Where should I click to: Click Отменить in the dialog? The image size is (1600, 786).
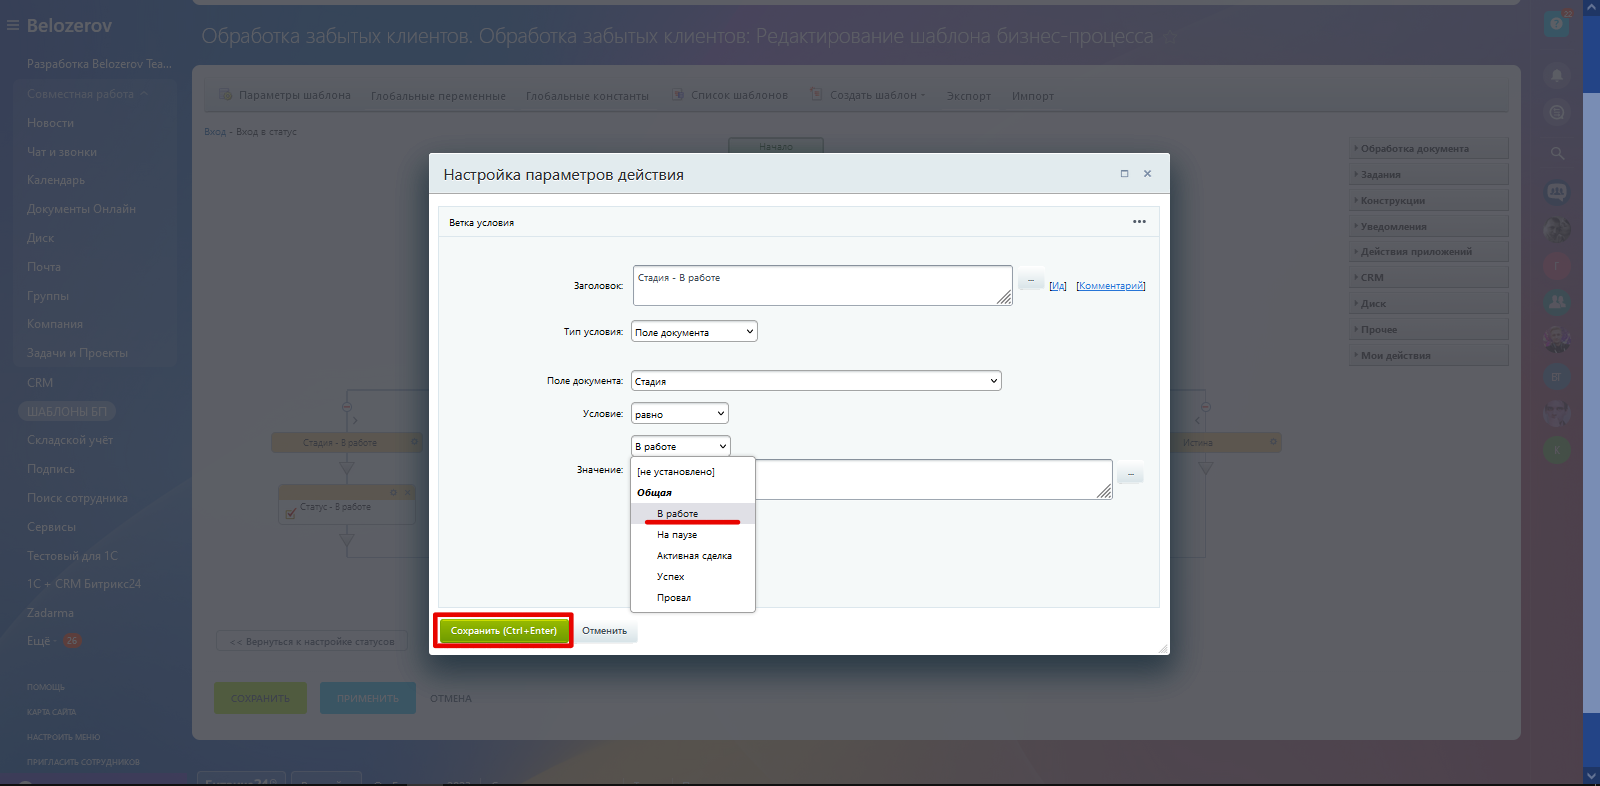point(605,631)
